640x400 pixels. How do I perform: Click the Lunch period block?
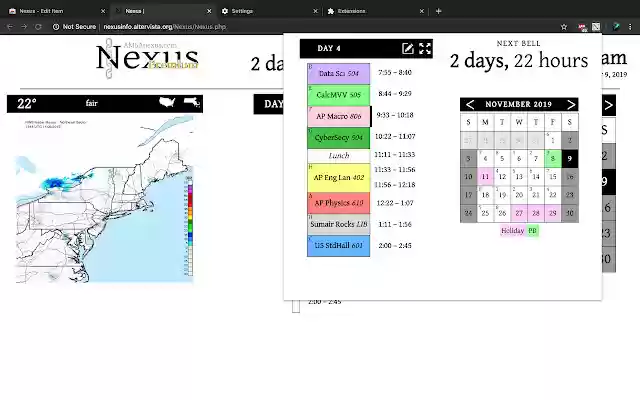[338, 156]
